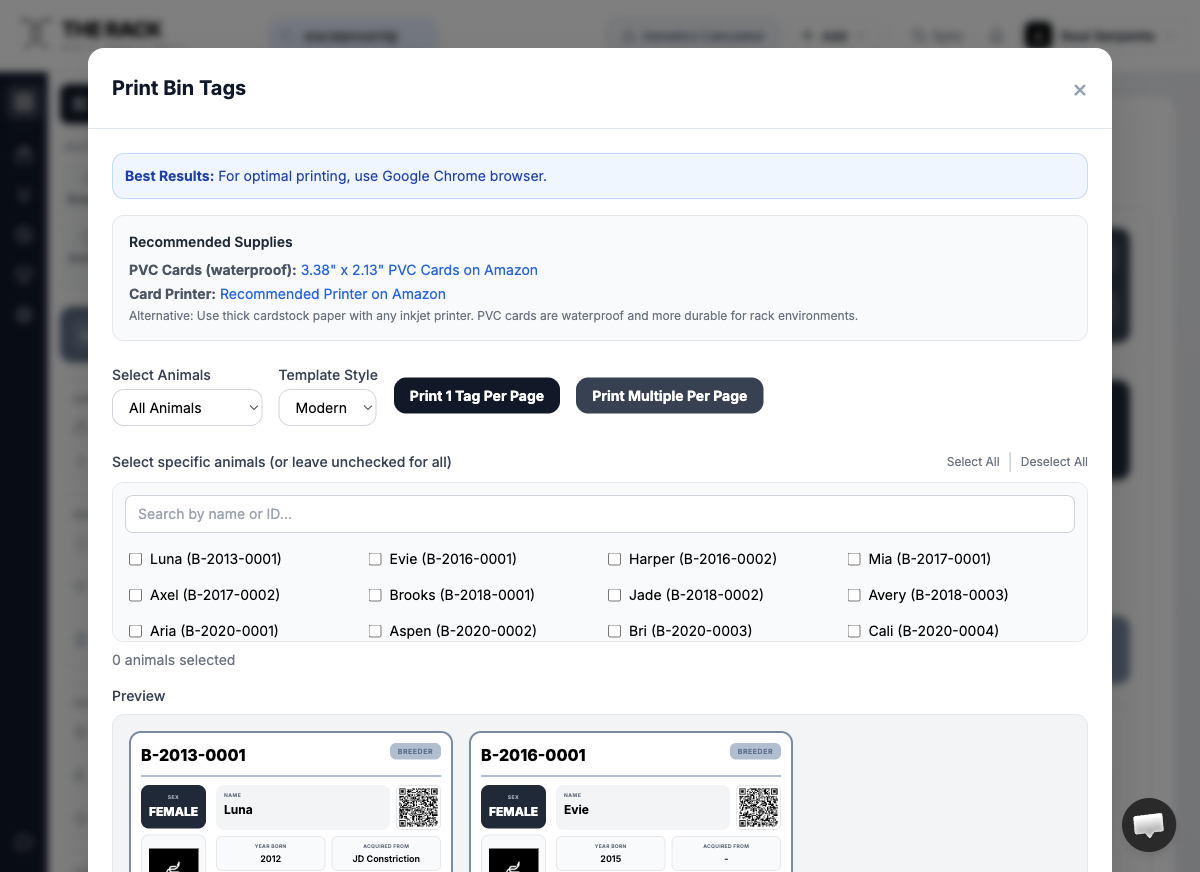Open the PVC Cards on Amazon link

click(419, 270)
